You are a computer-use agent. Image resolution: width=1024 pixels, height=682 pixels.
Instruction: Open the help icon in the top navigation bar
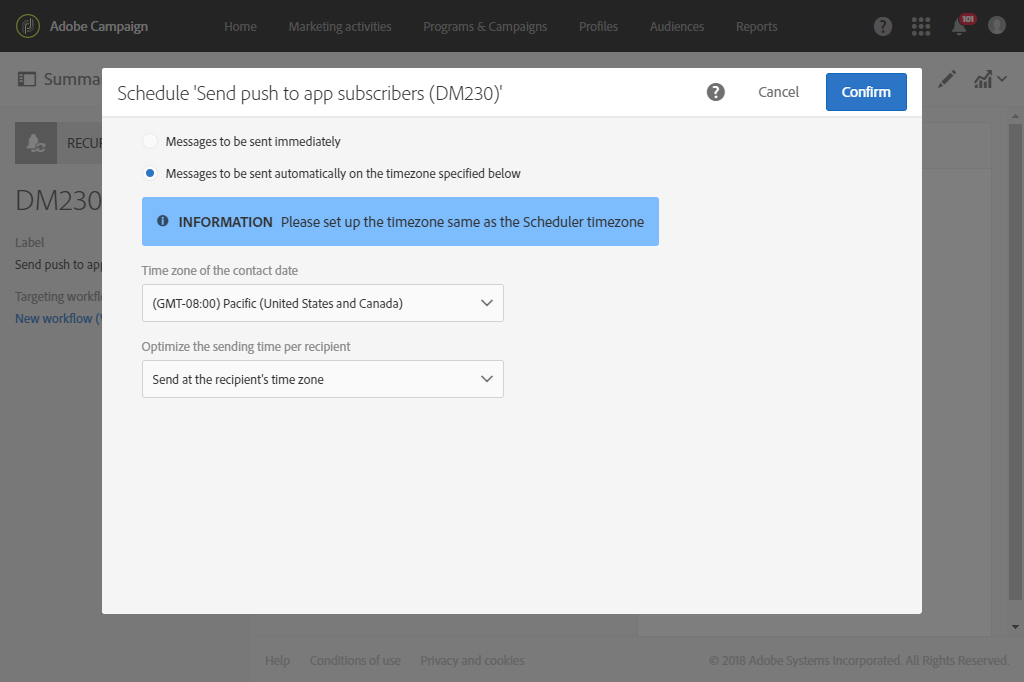pyautogui.click(x=883, y=26)
